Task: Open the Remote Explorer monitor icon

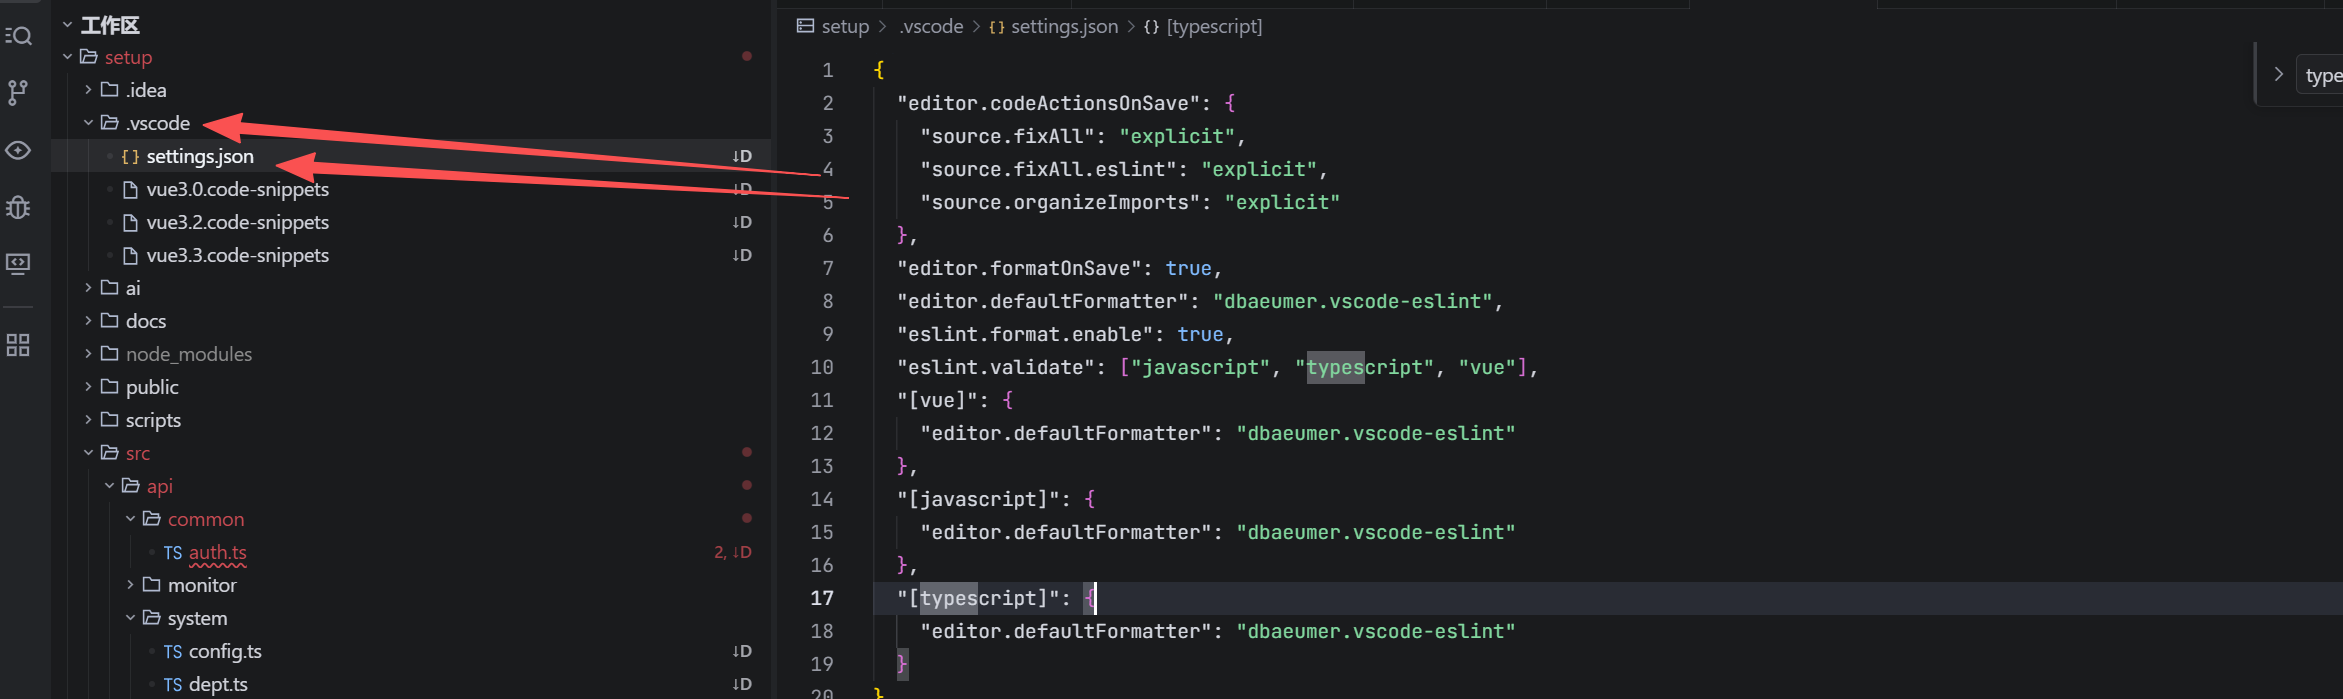Action: click(18, 263)
